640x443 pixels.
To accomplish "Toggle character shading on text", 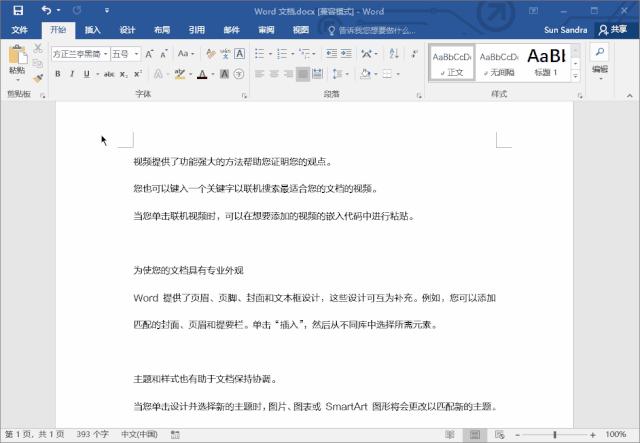I will coord(224,74).
